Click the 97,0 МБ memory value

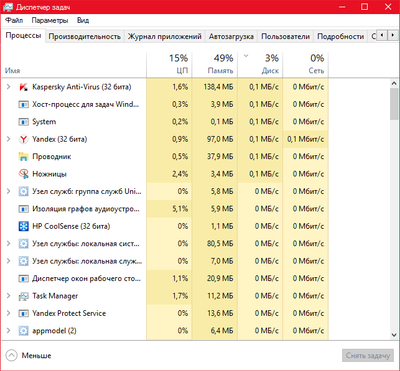[x=220, y=139]
